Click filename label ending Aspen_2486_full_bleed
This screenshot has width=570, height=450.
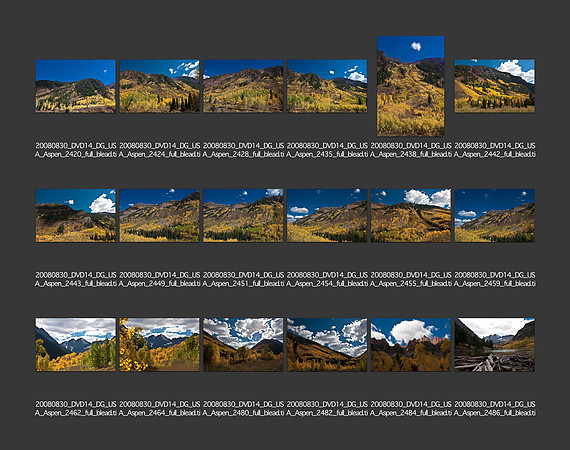[495, 409]
